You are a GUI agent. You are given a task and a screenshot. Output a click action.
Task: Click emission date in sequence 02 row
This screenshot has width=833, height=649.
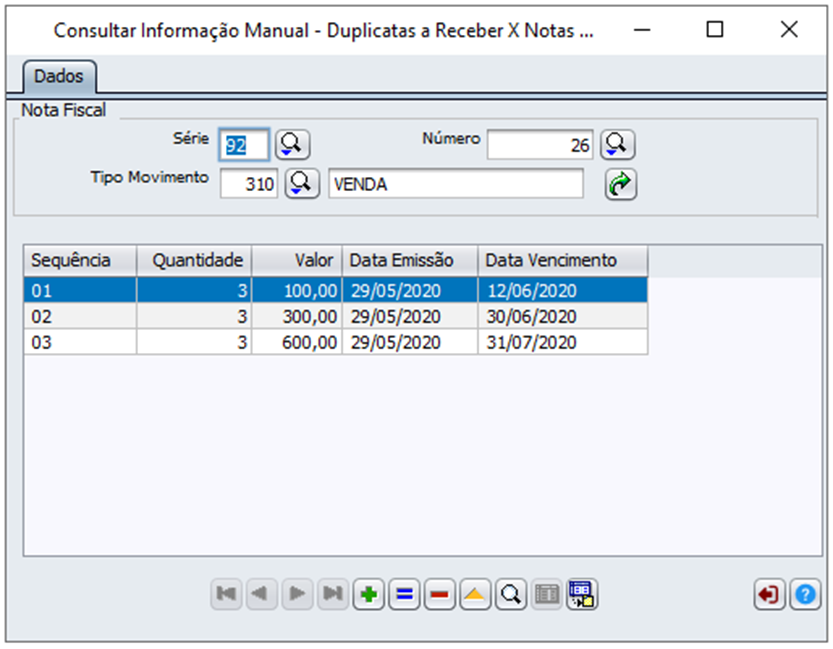410,317
